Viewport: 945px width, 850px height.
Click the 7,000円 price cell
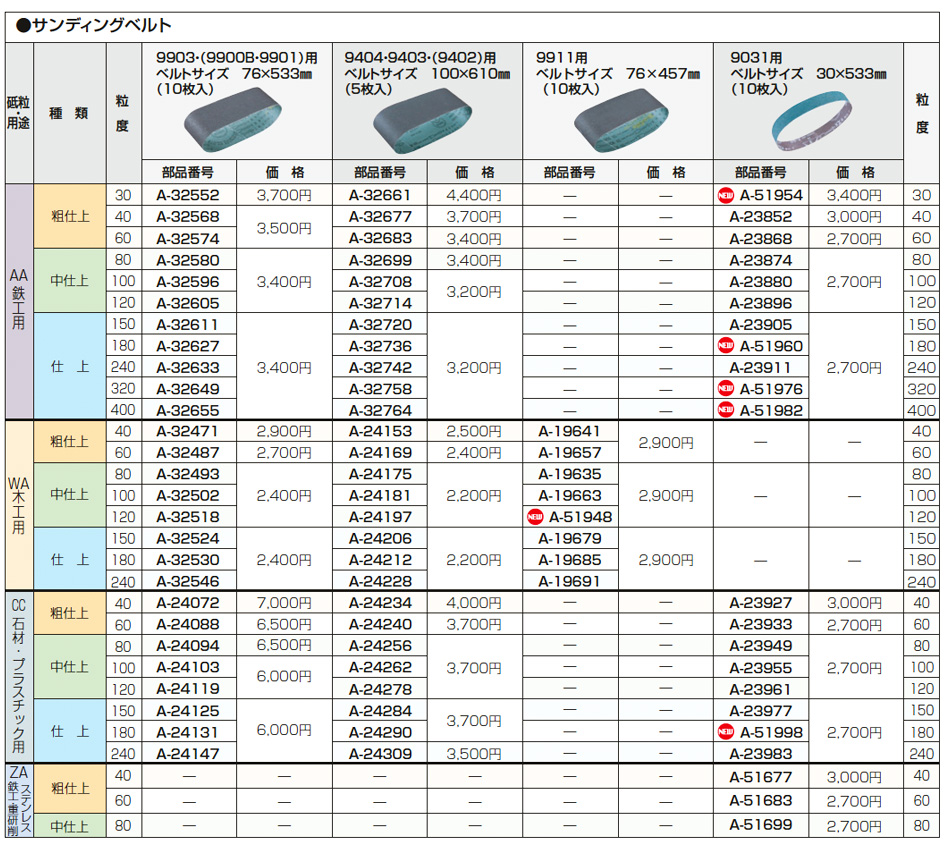[x=284, y=603]
